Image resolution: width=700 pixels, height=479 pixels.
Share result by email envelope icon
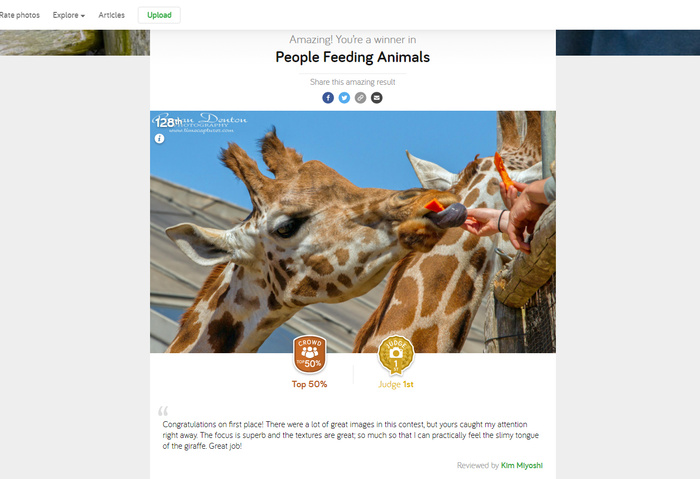377,98
